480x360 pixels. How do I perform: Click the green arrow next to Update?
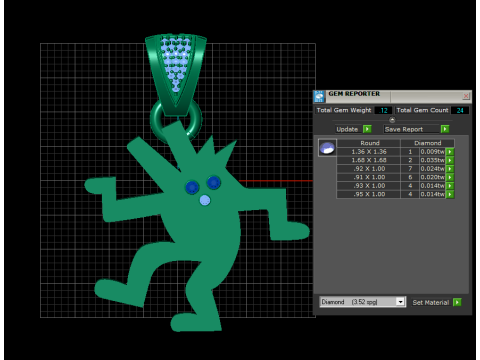[x=367, y=129]
